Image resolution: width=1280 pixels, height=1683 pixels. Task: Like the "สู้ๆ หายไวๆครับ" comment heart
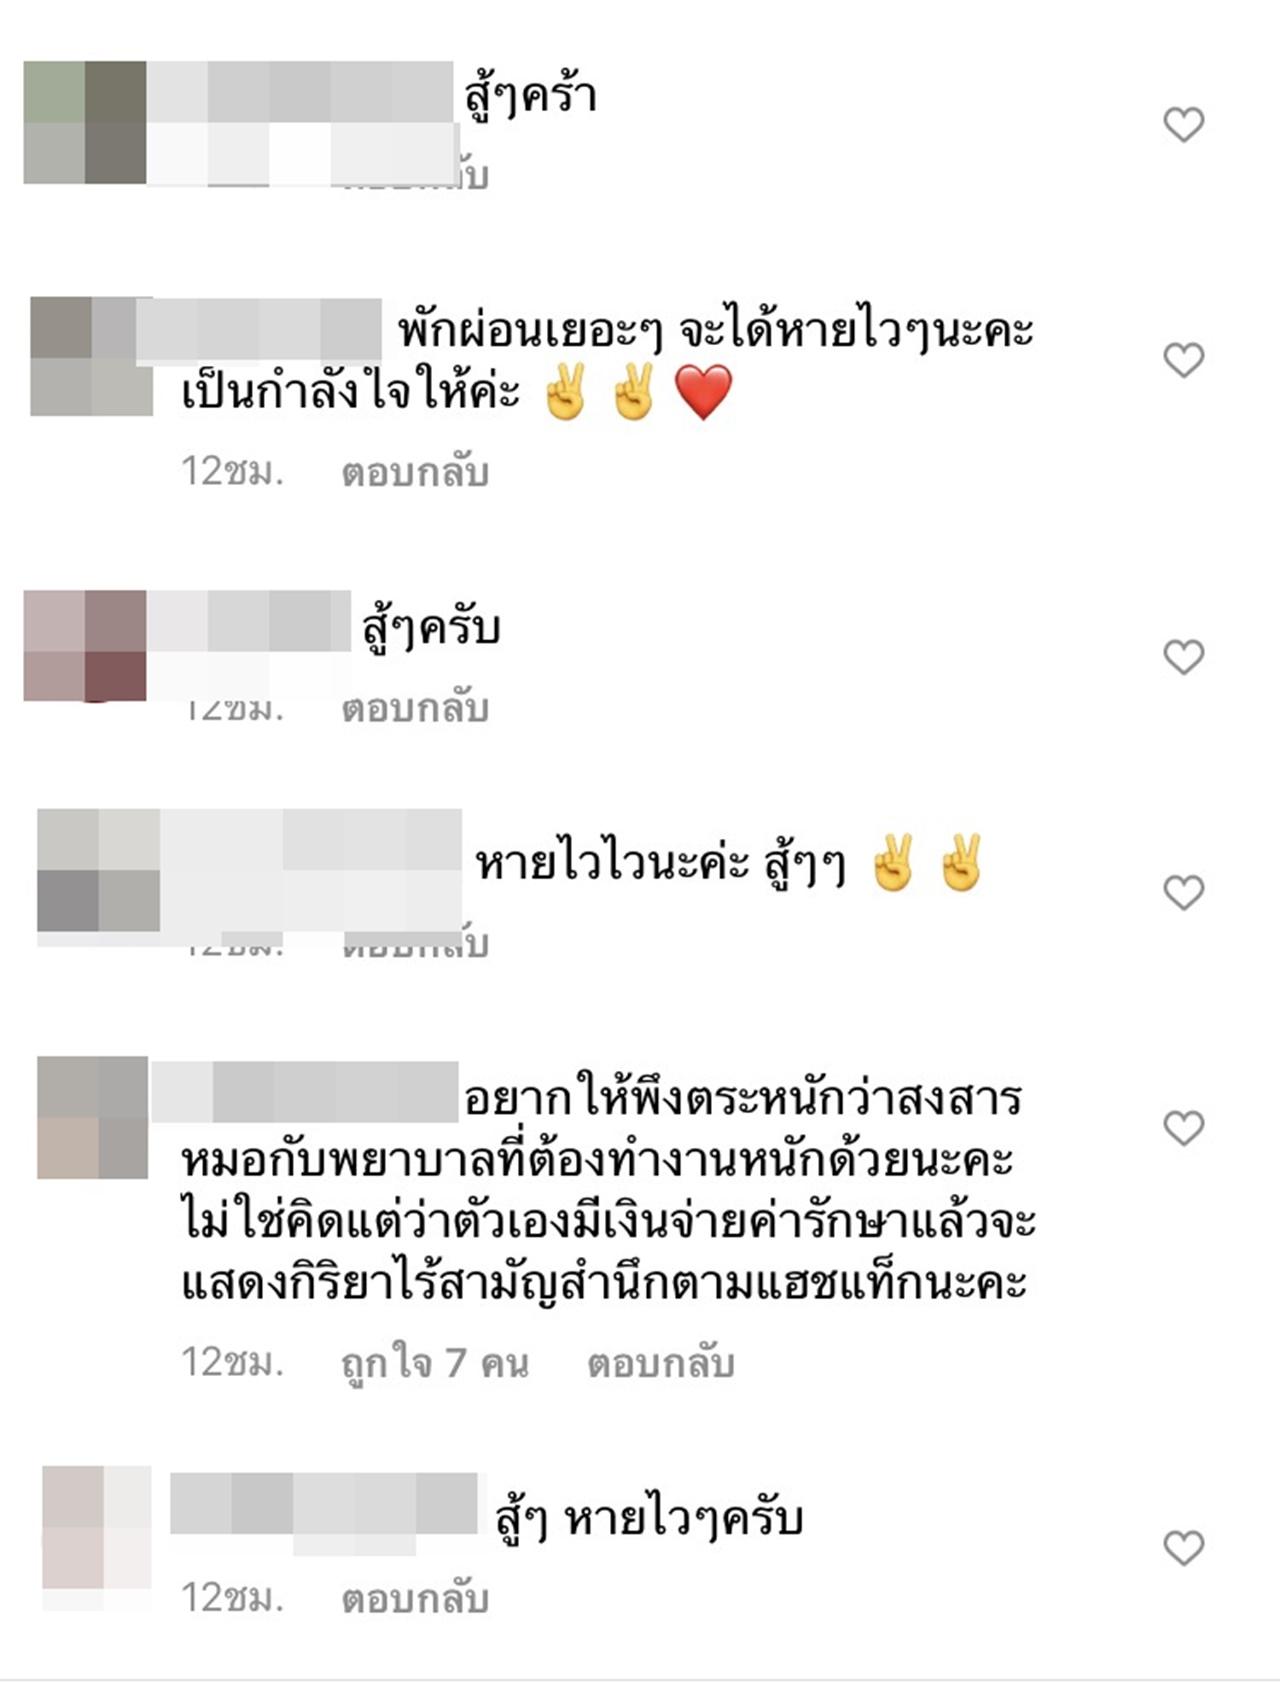(1183, 1548)
